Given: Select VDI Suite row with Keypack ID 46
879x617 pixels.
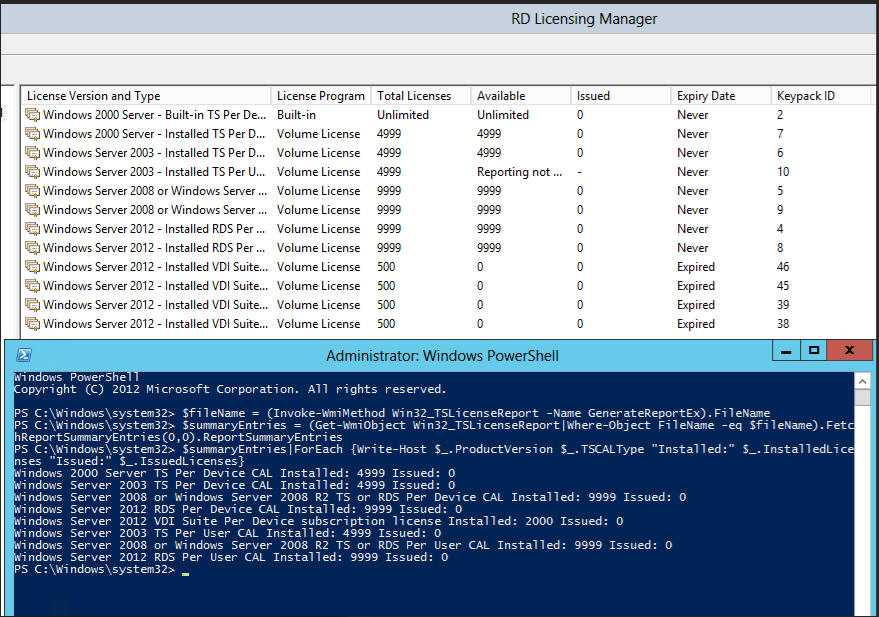Looking at the screenshot, I should 446,267.
